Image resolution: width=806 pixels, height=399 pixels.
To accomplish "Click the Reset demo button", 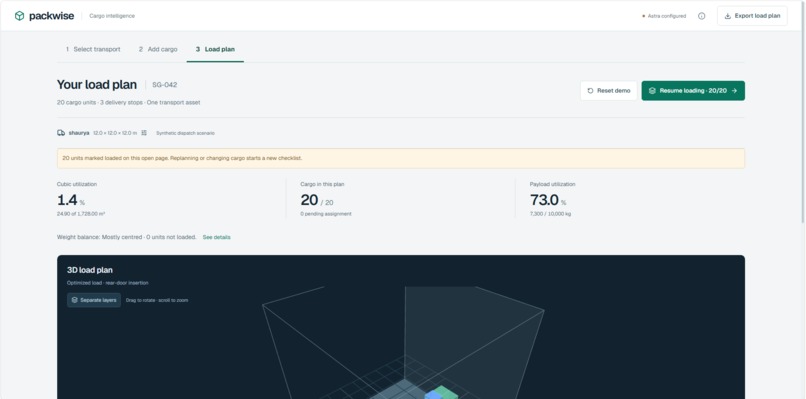I will (x=609, y=90).
